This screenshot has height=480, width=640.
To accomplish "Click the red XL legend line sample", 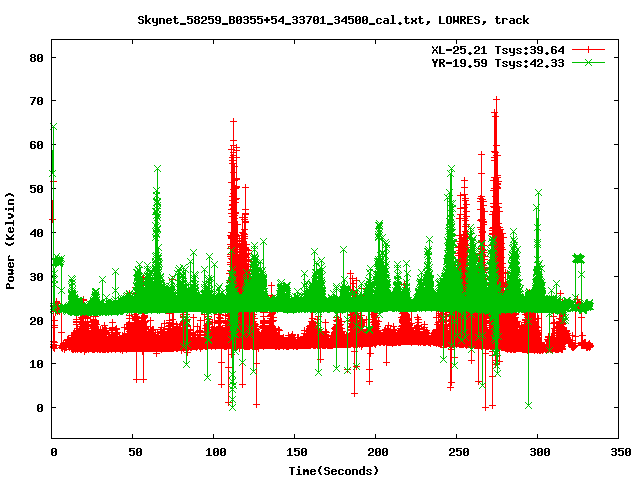I will coord(588,50).
